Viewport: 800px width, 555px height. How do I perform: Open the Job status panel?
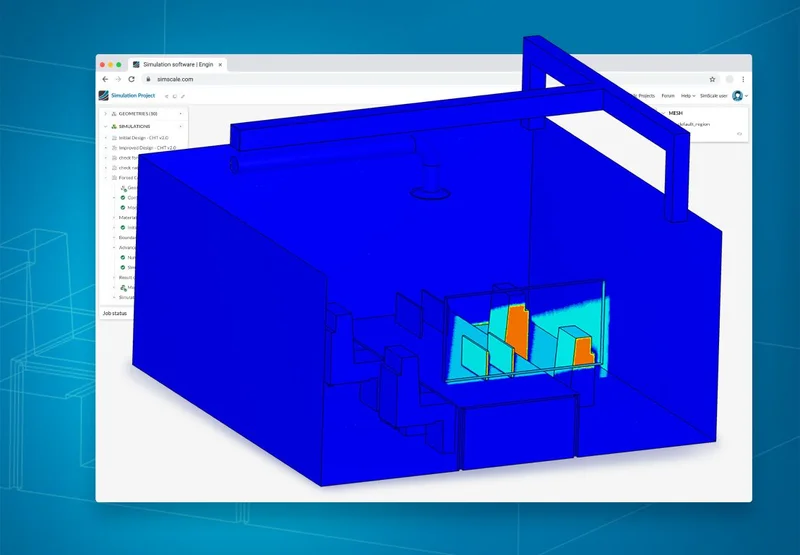pos(114,313)
